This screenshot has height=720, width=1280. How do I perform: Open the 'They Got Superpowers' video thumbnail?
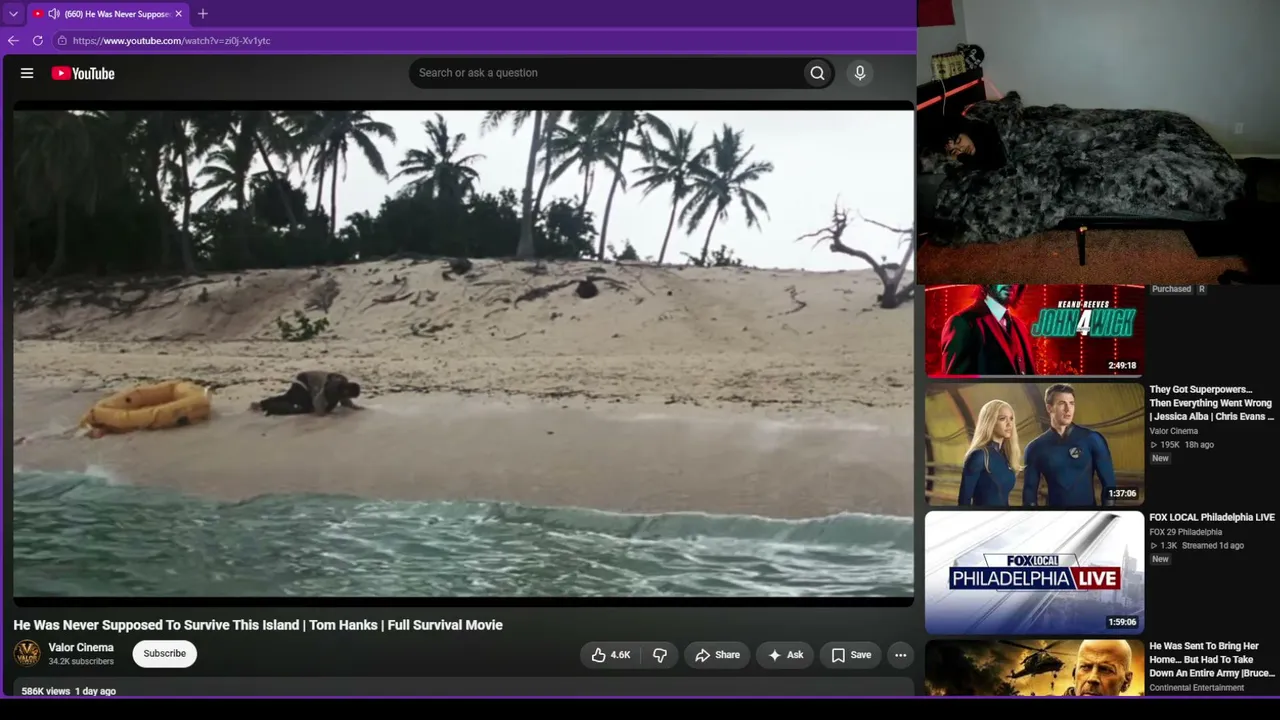1034,444
